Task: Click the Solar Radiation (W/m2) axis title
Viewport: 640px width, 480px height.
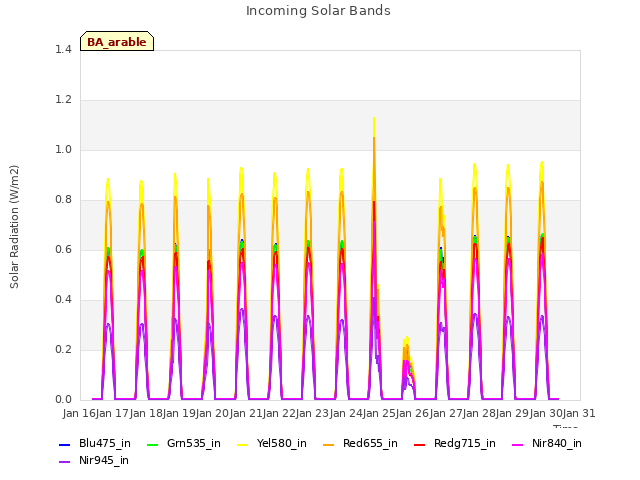Action: 14,227
